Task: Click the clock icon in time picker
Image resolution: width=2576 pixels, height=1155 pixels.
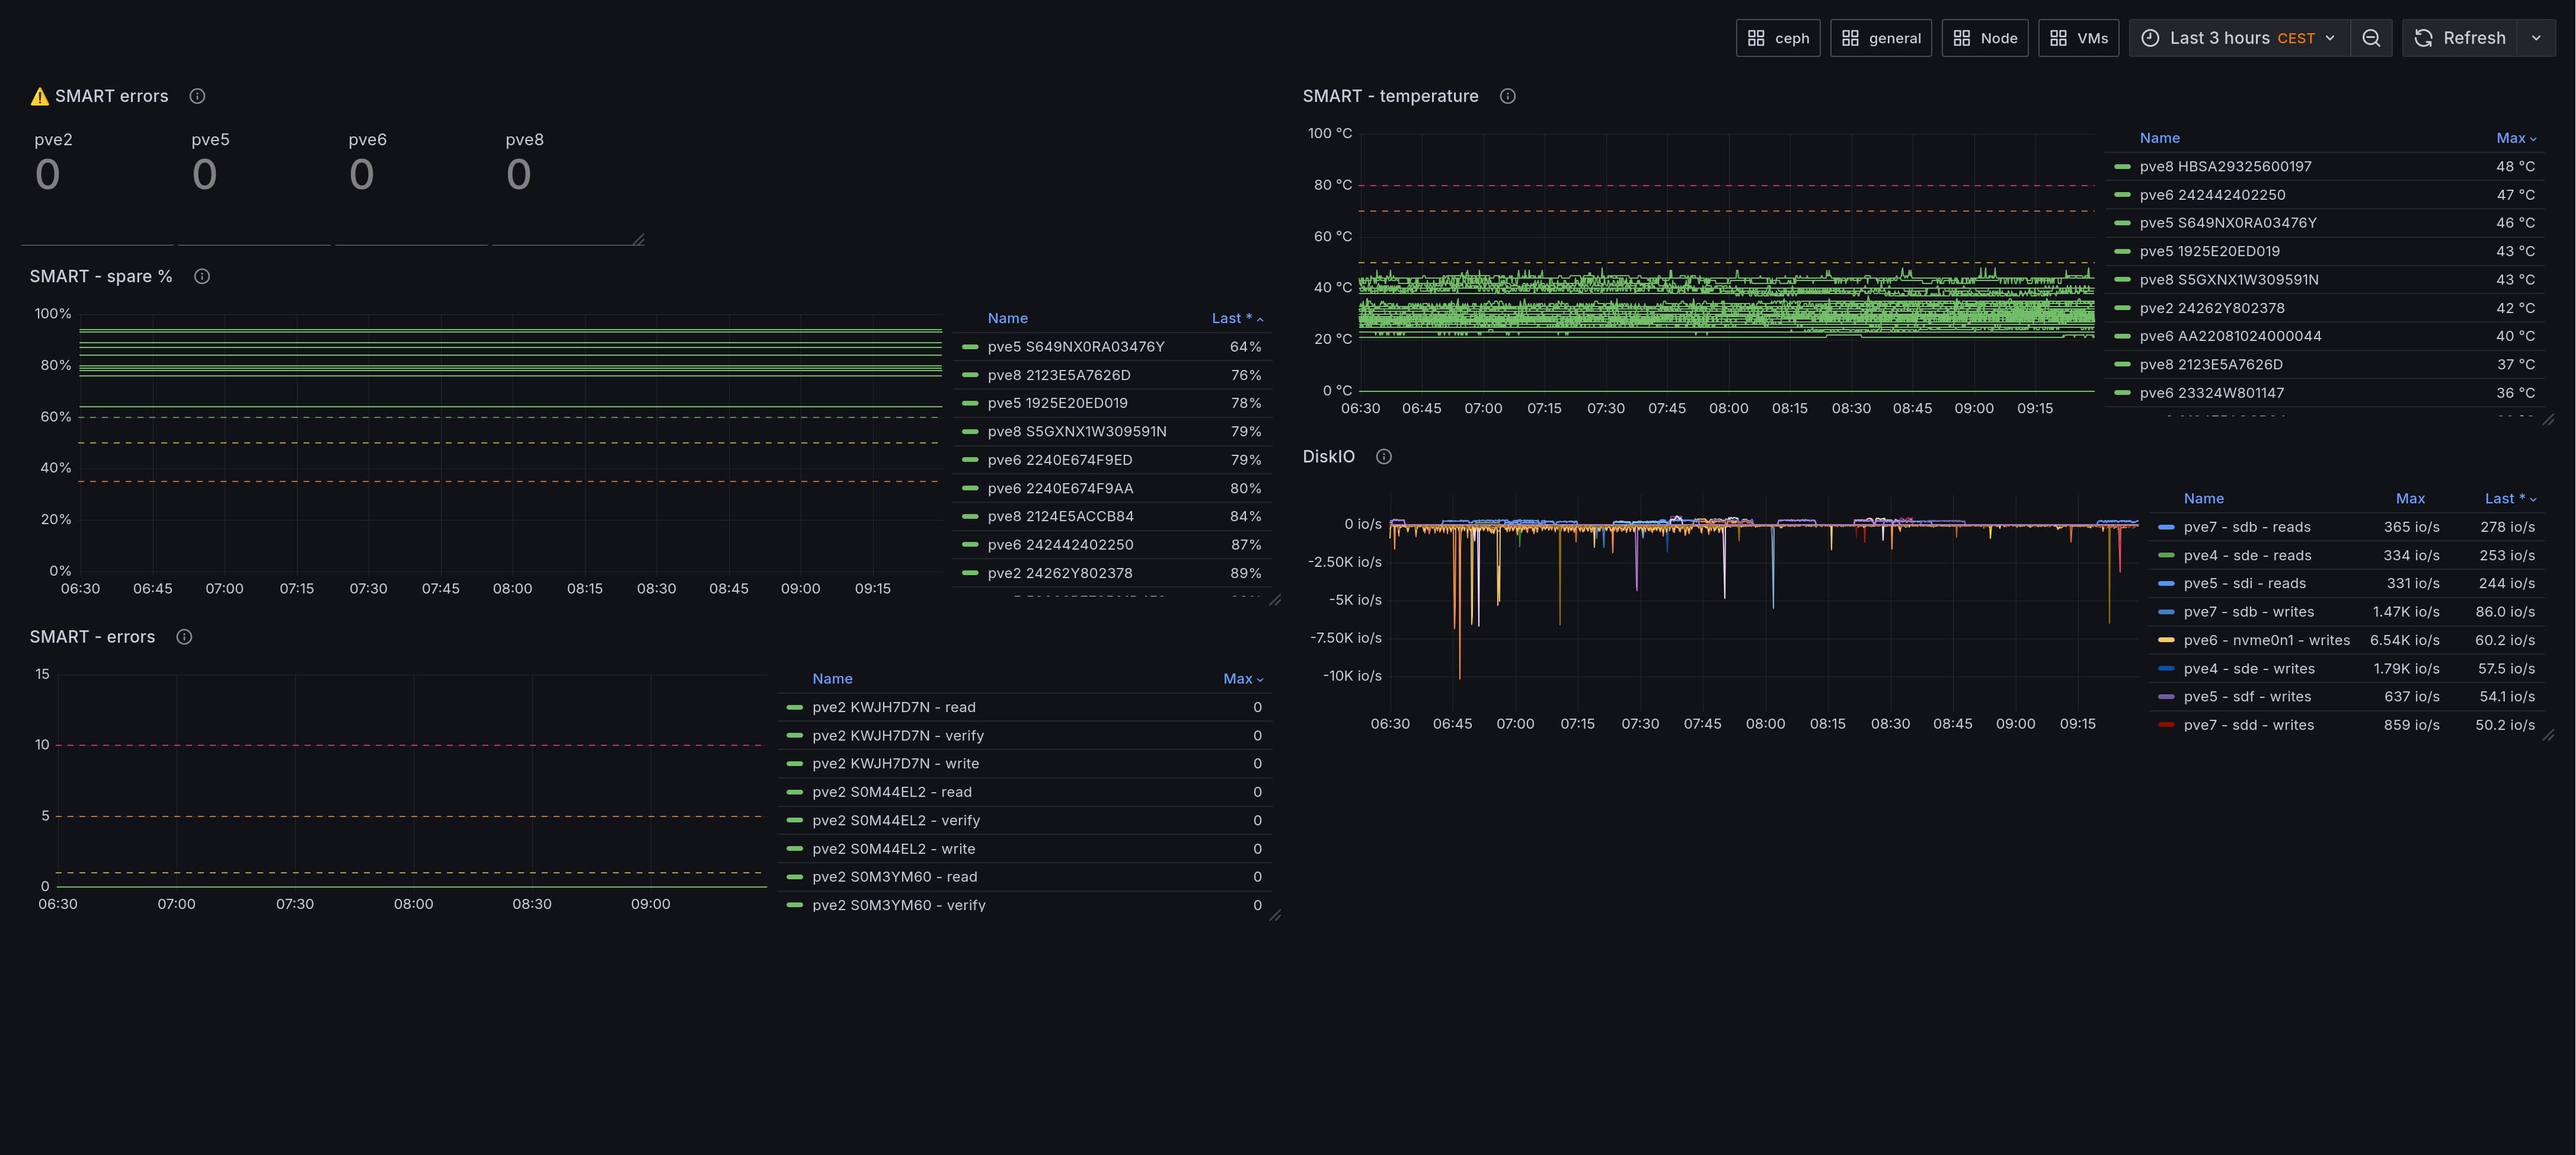Action: point(2150,38)
